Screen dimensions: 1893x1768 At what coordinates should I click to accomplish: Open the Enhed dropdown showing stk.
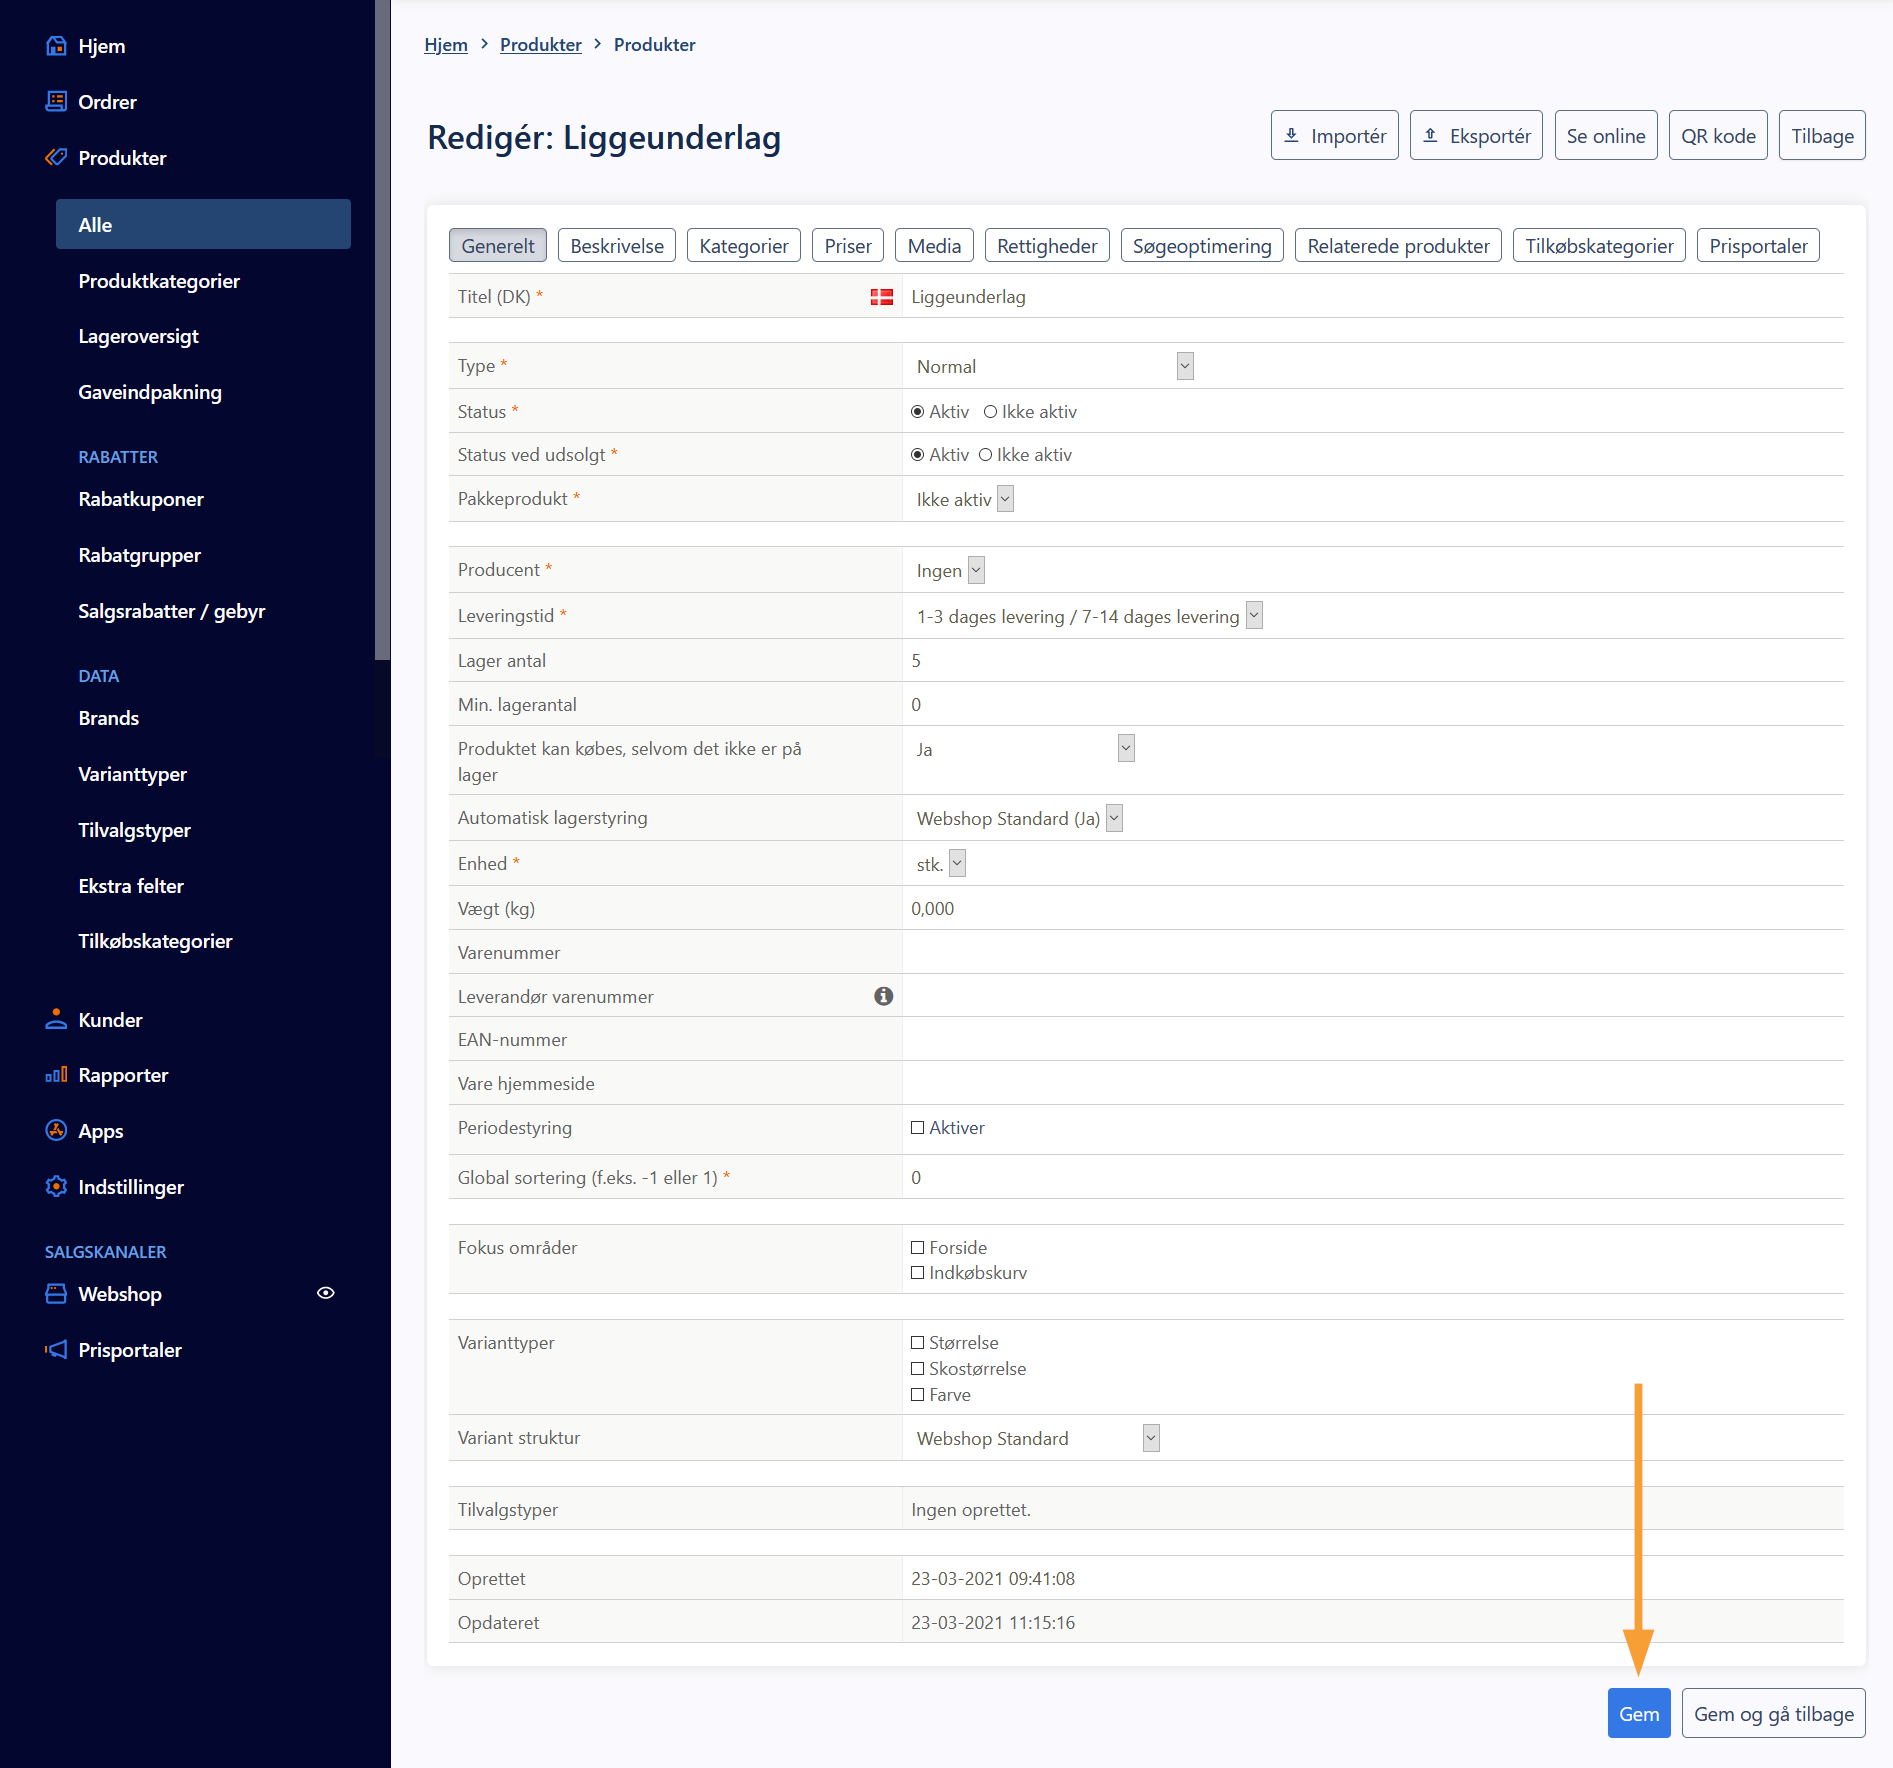[x=939, y=864]
